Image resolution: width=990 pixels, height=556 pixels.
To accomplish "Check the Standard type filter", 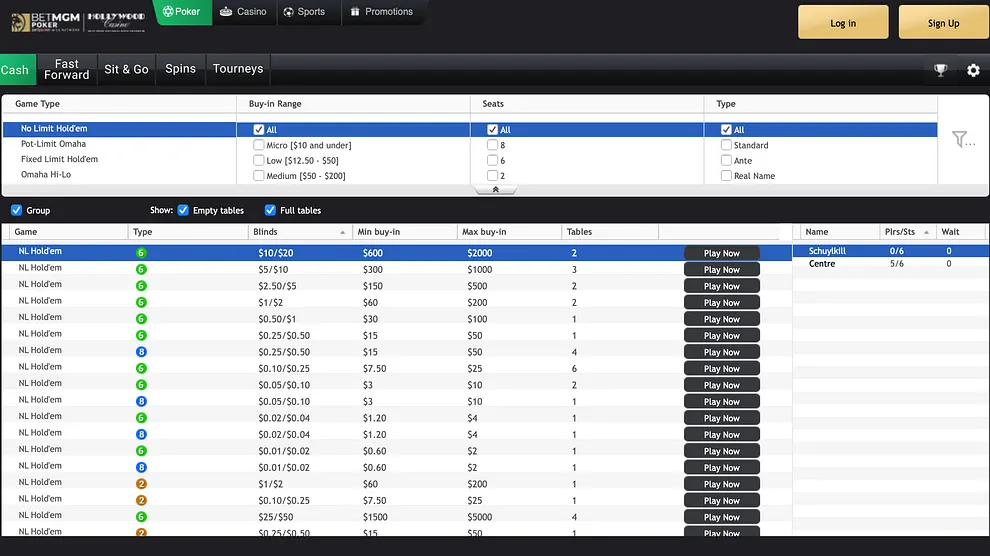I will tap(726, 145).
